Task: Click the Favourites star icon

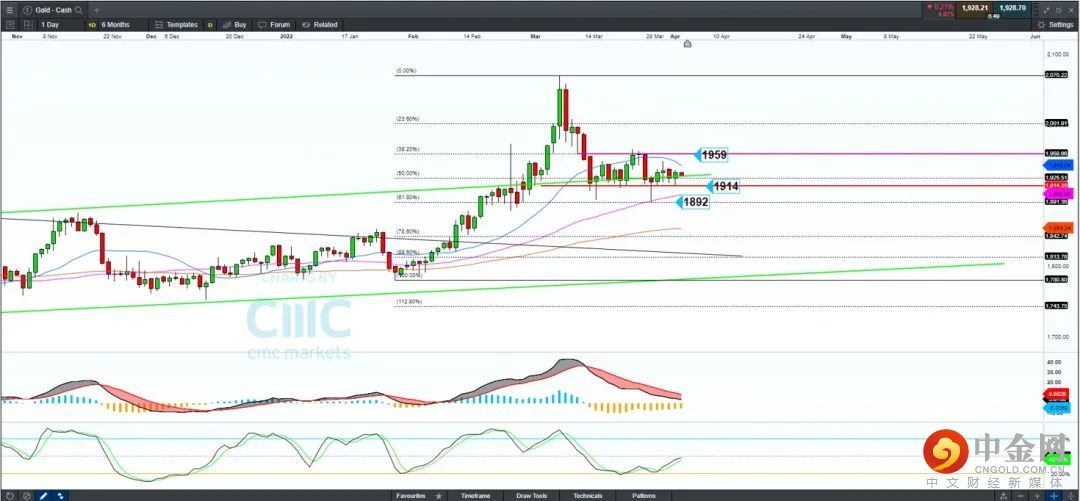Action: 438,495
